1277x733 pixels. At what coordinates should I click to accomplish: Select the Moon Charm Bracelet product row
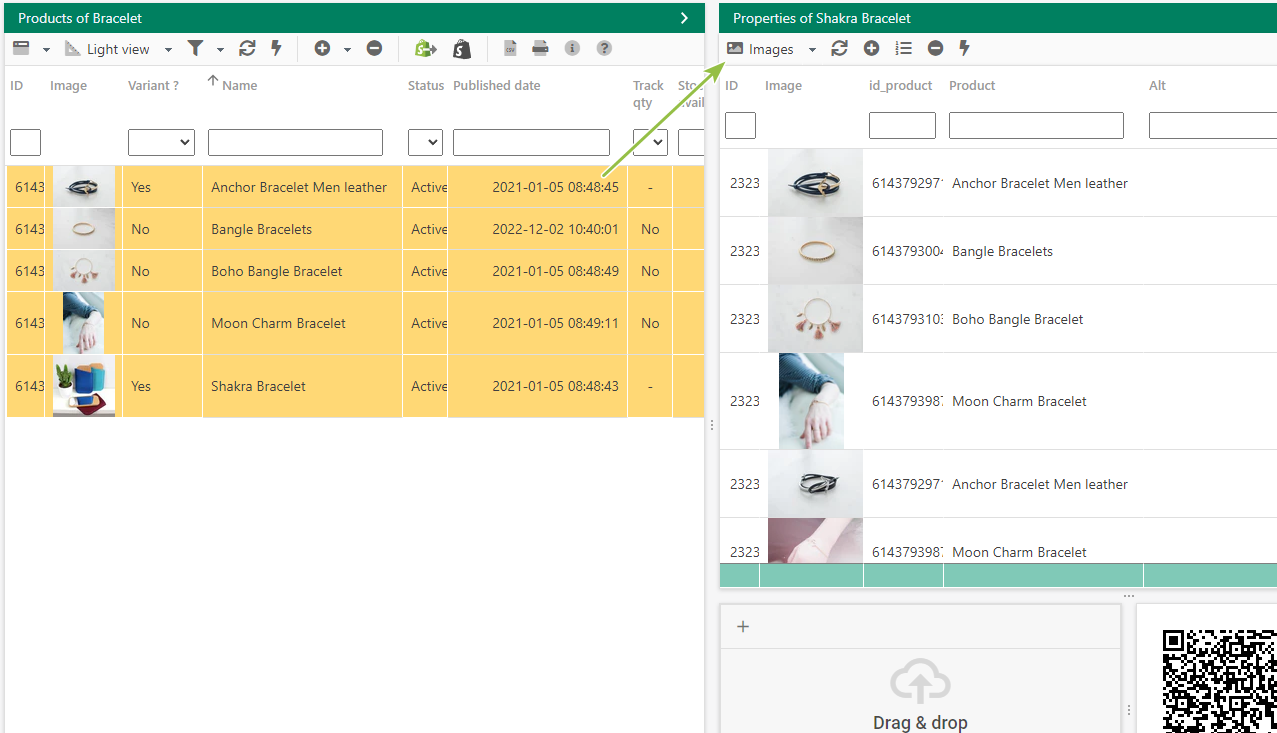tap(355, 323)
